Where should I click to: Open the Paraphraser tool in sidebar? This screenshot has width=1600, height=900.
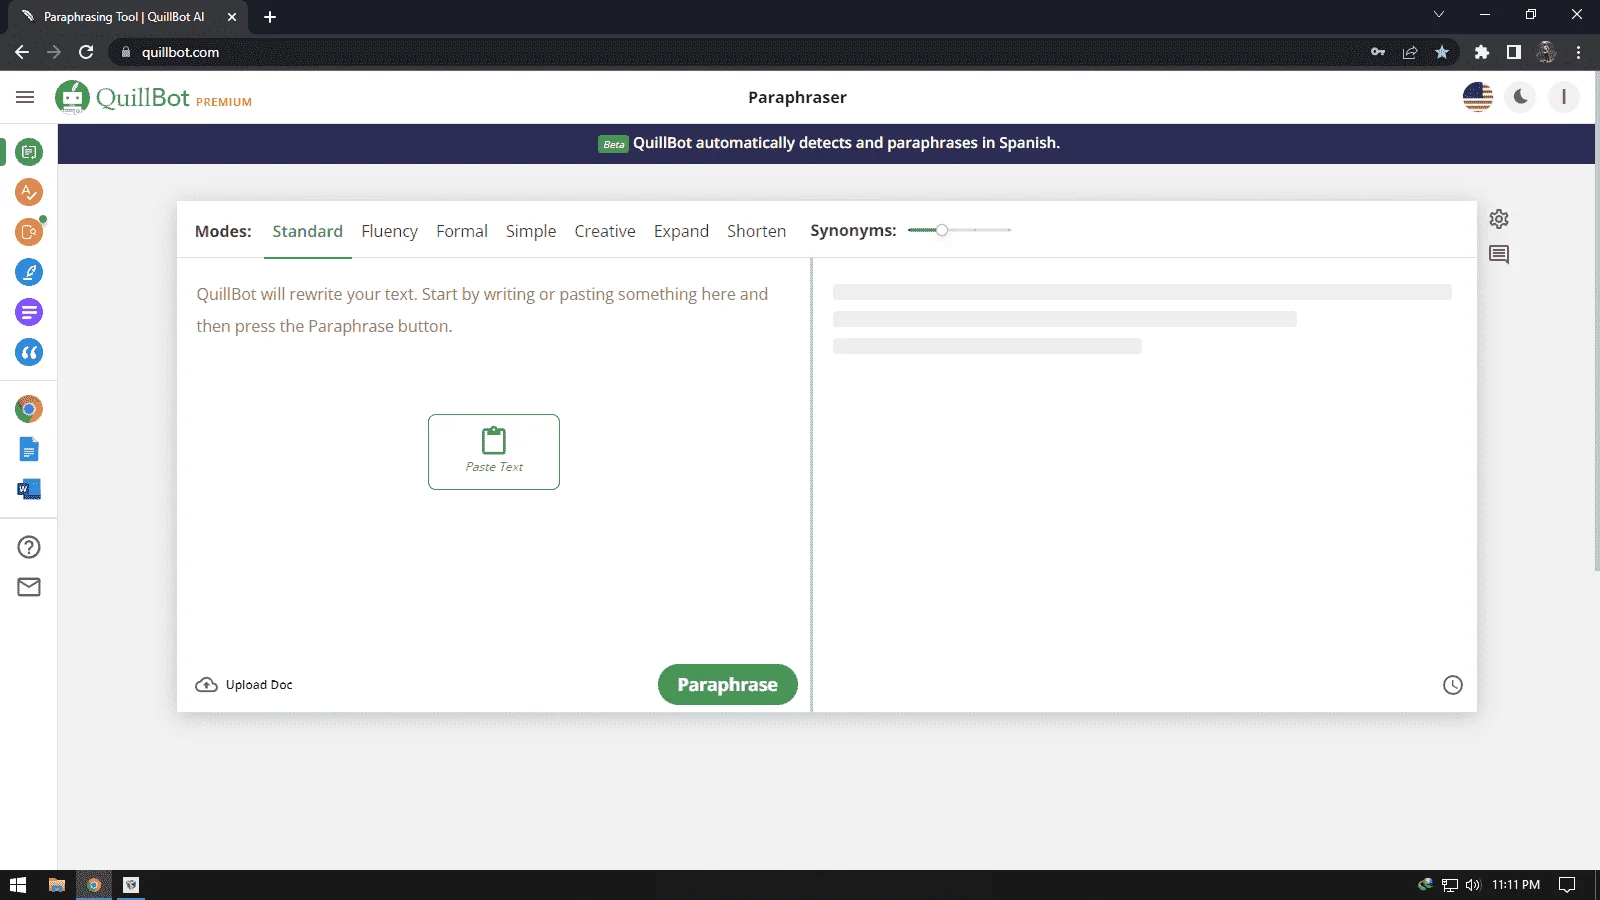(x=29, y=152)
